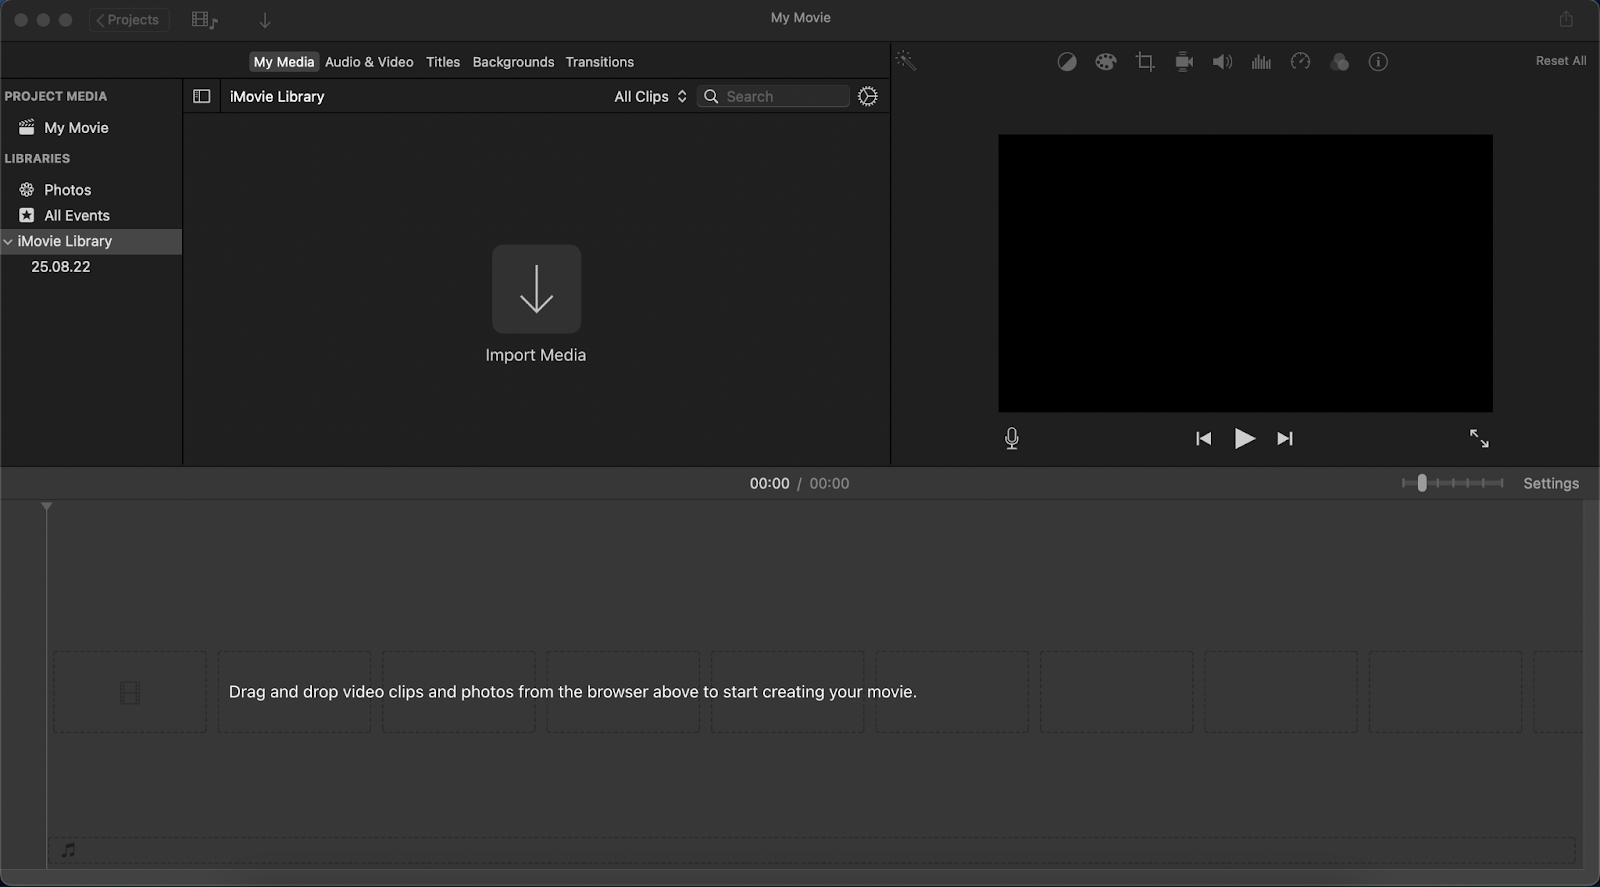Click the timeline playhead marker
The width and height of the screenshot is (1600, 887).
46,507
